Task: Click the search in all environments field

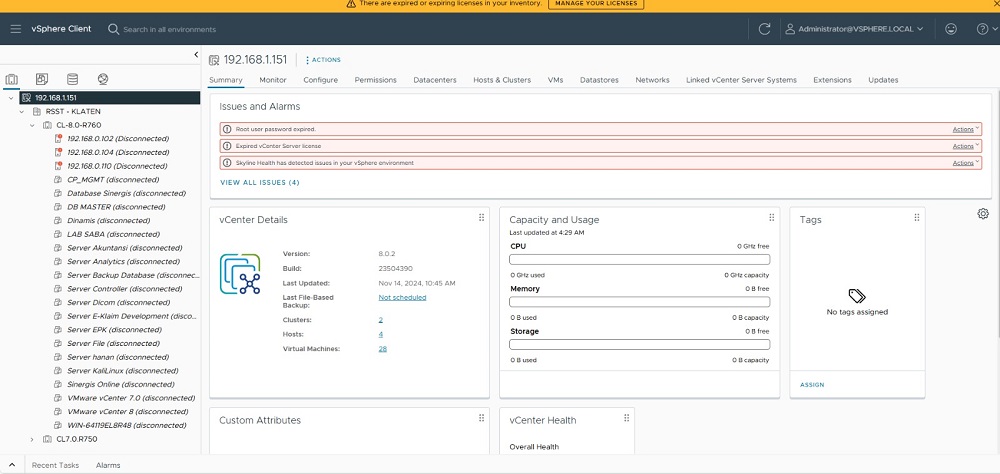Action: tap(170, 29)
